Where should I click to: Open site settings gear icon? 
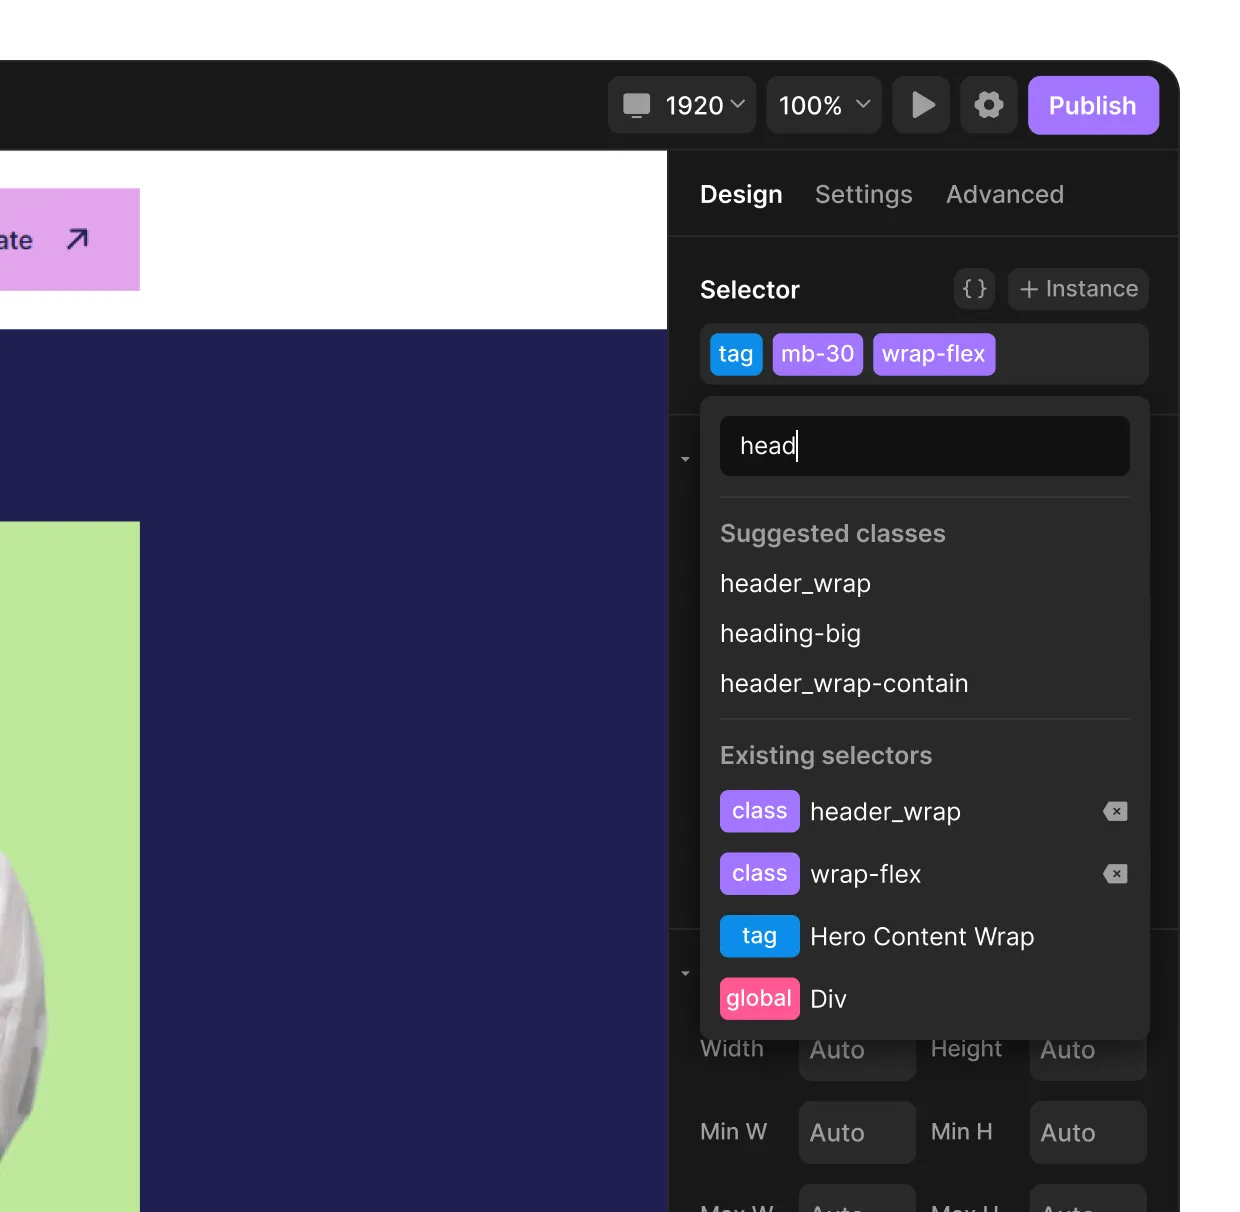click(989, 105)
